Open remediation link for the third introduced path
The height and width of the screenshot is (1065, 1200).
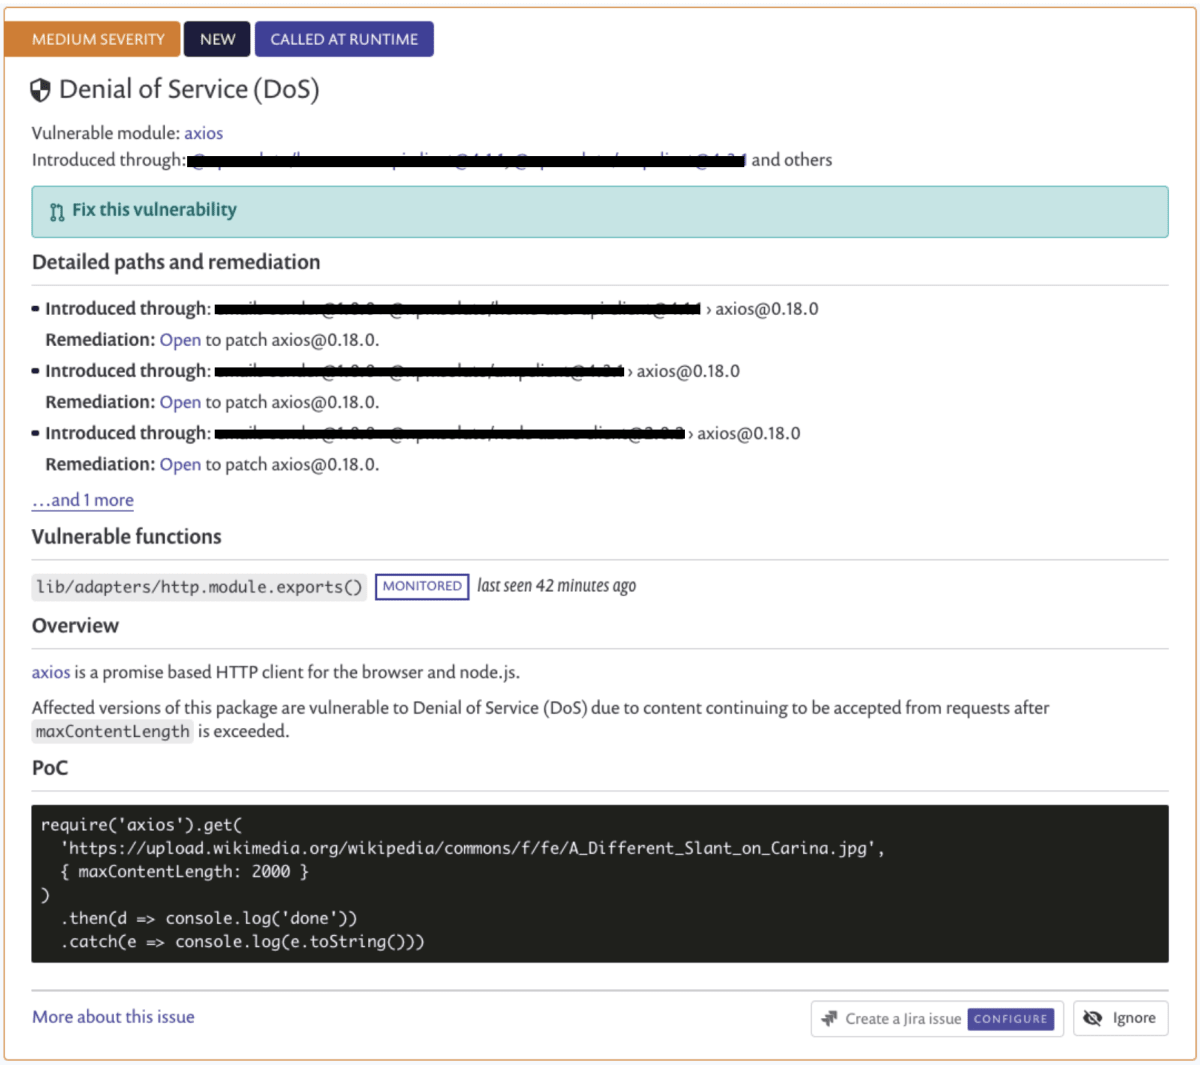point(180,464)
